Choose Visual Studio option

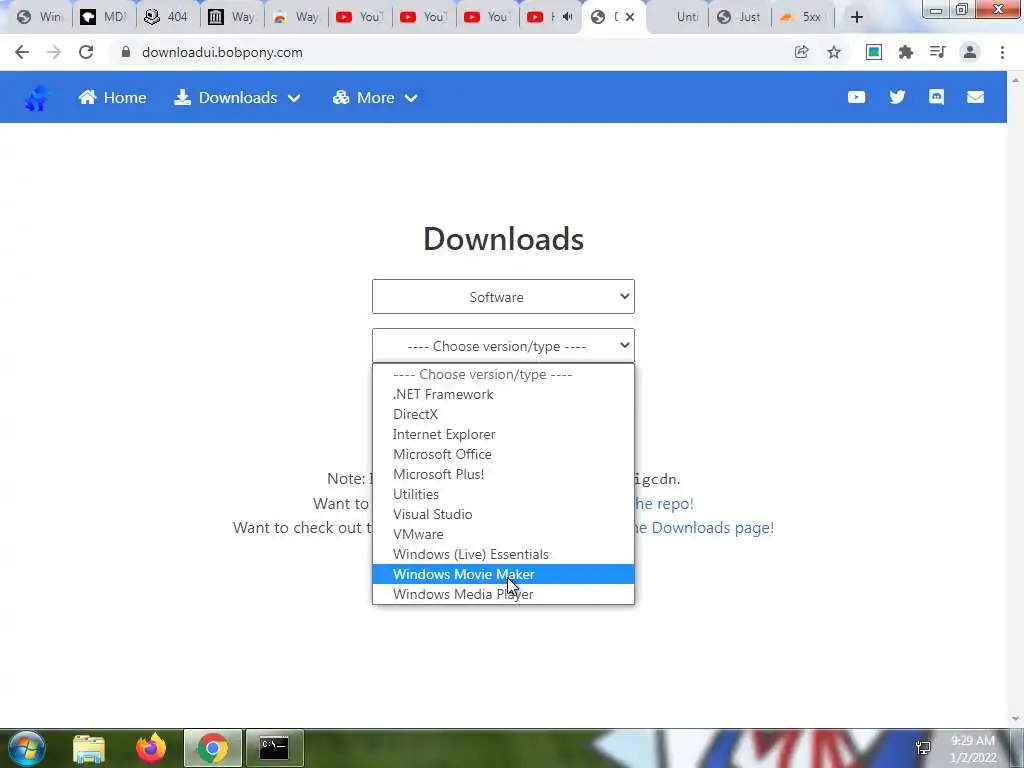pos(503,514)
